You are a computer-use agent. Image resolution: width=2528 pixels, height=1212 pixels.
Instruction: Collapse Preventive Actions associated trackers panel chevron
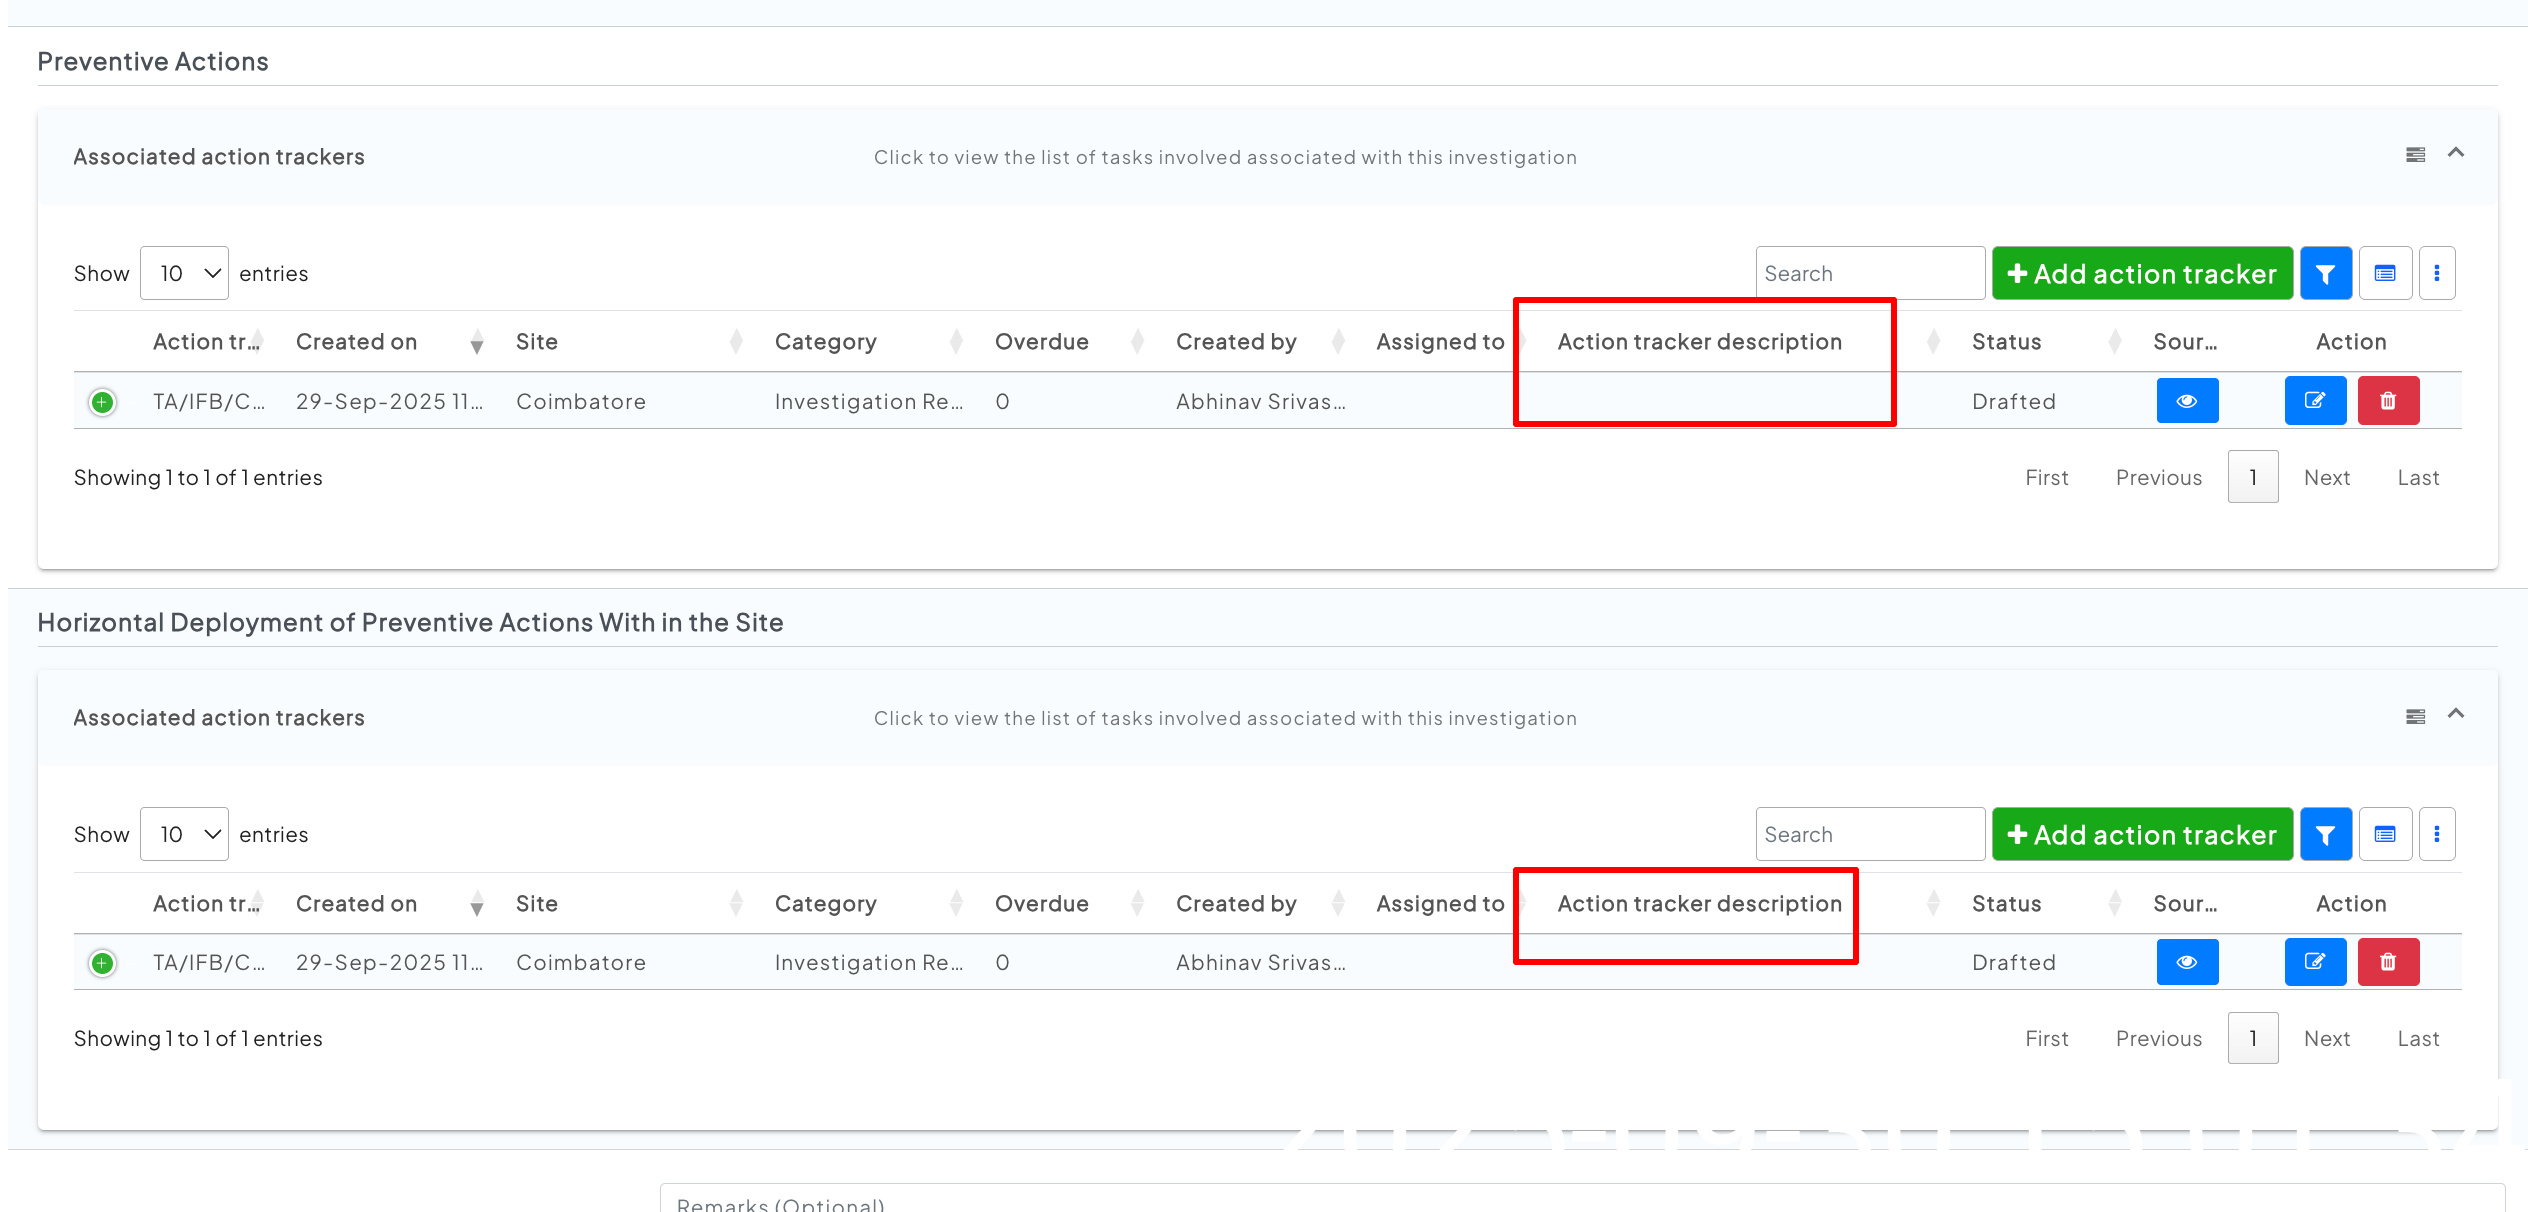pyautogui.click(x=2456, y=153)
